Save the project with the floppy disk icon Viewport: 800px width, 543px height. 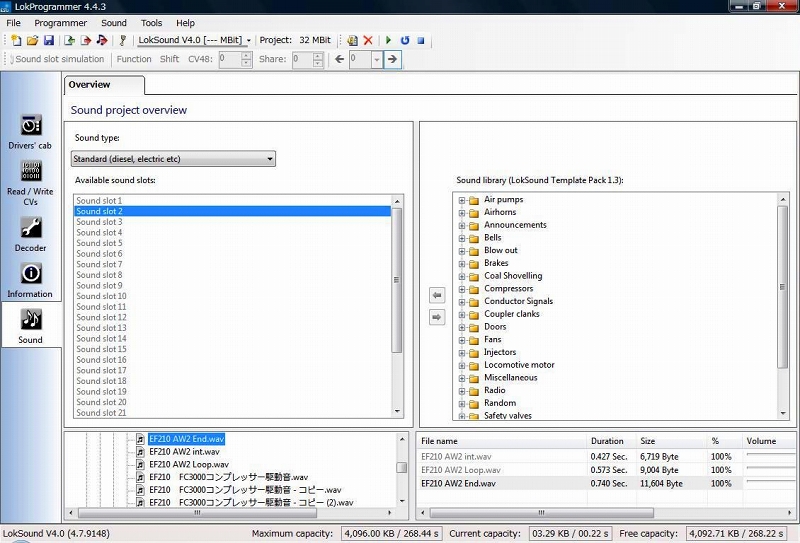coord(49,40)
